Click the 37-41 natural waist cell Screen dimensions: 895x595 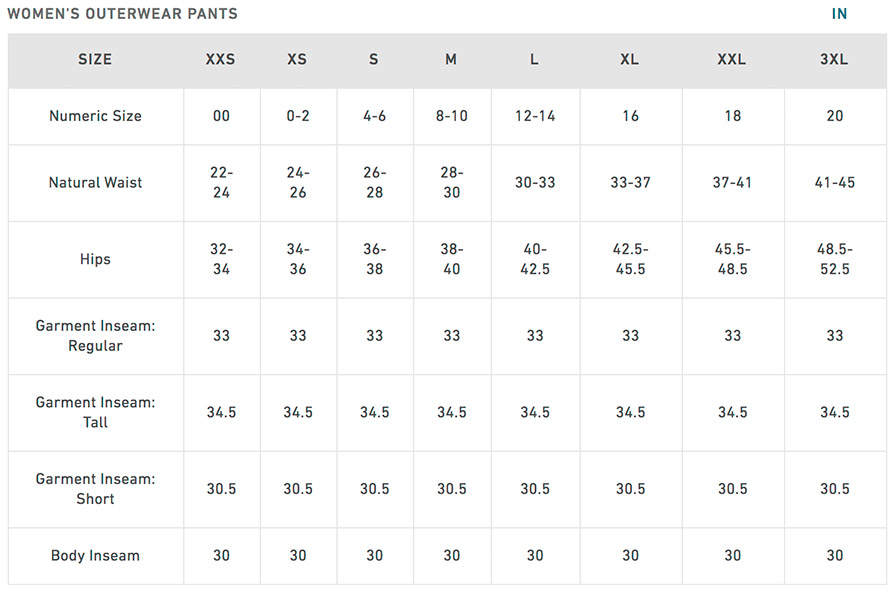(x=732, y=183)
